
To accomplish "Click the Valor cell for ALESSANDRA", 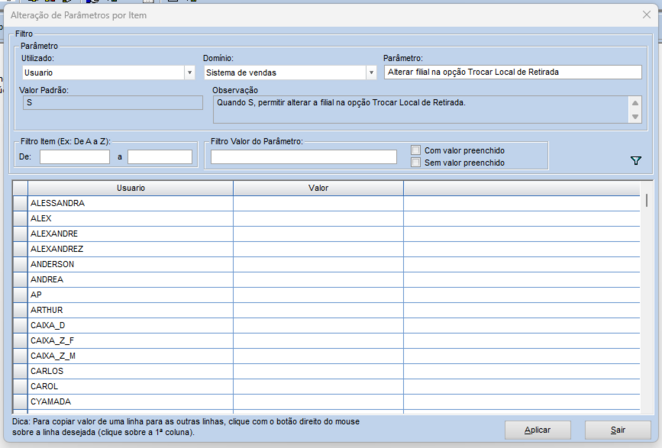I will tap(318, 203).
